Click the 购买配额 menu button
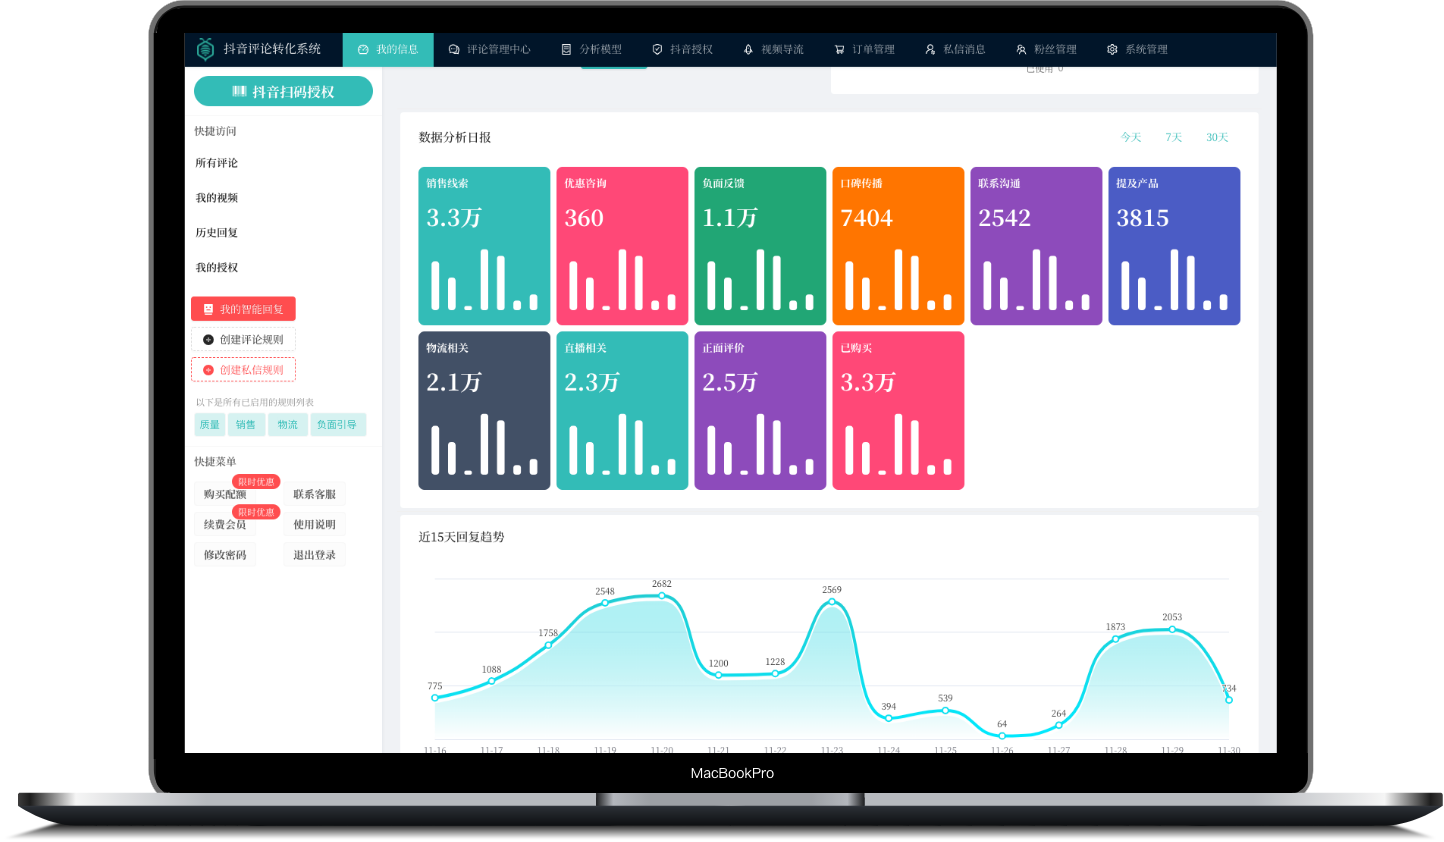 point(225,495)
